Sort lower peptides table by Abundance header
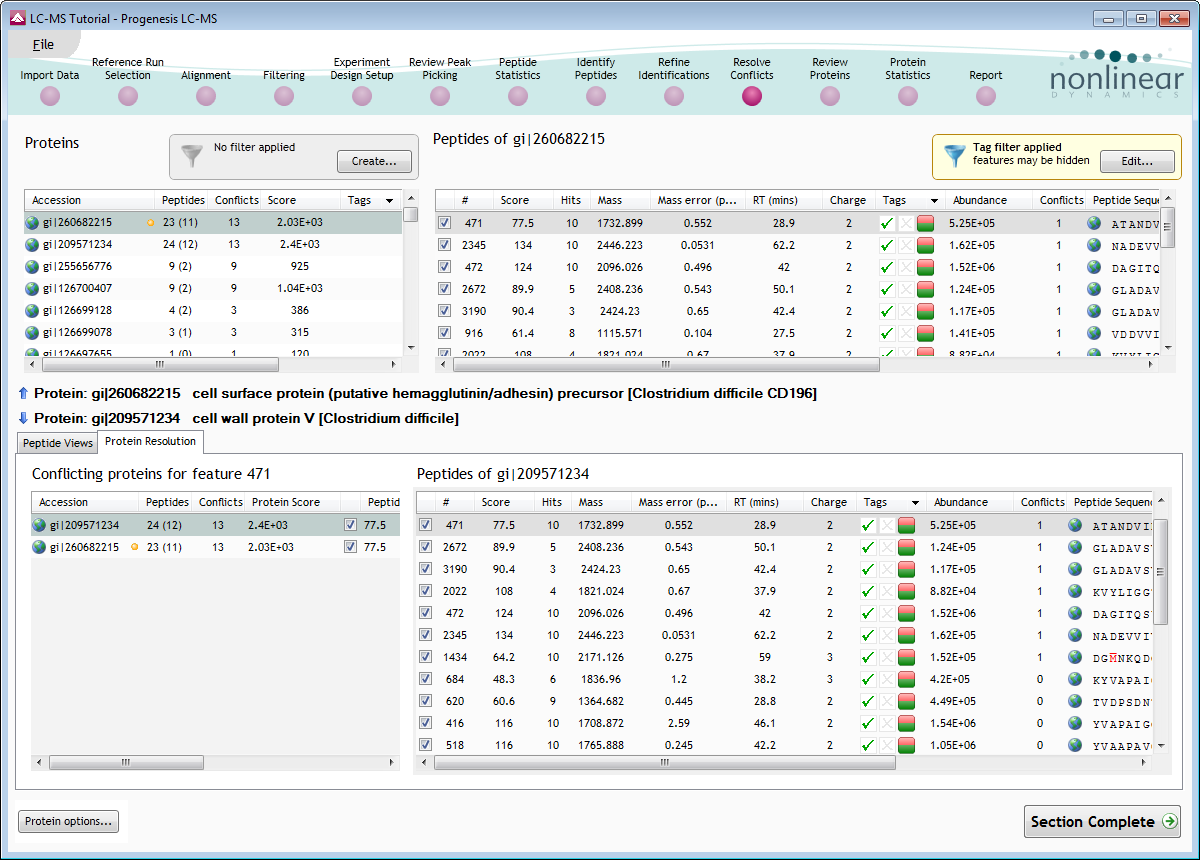 click(969, 503)
